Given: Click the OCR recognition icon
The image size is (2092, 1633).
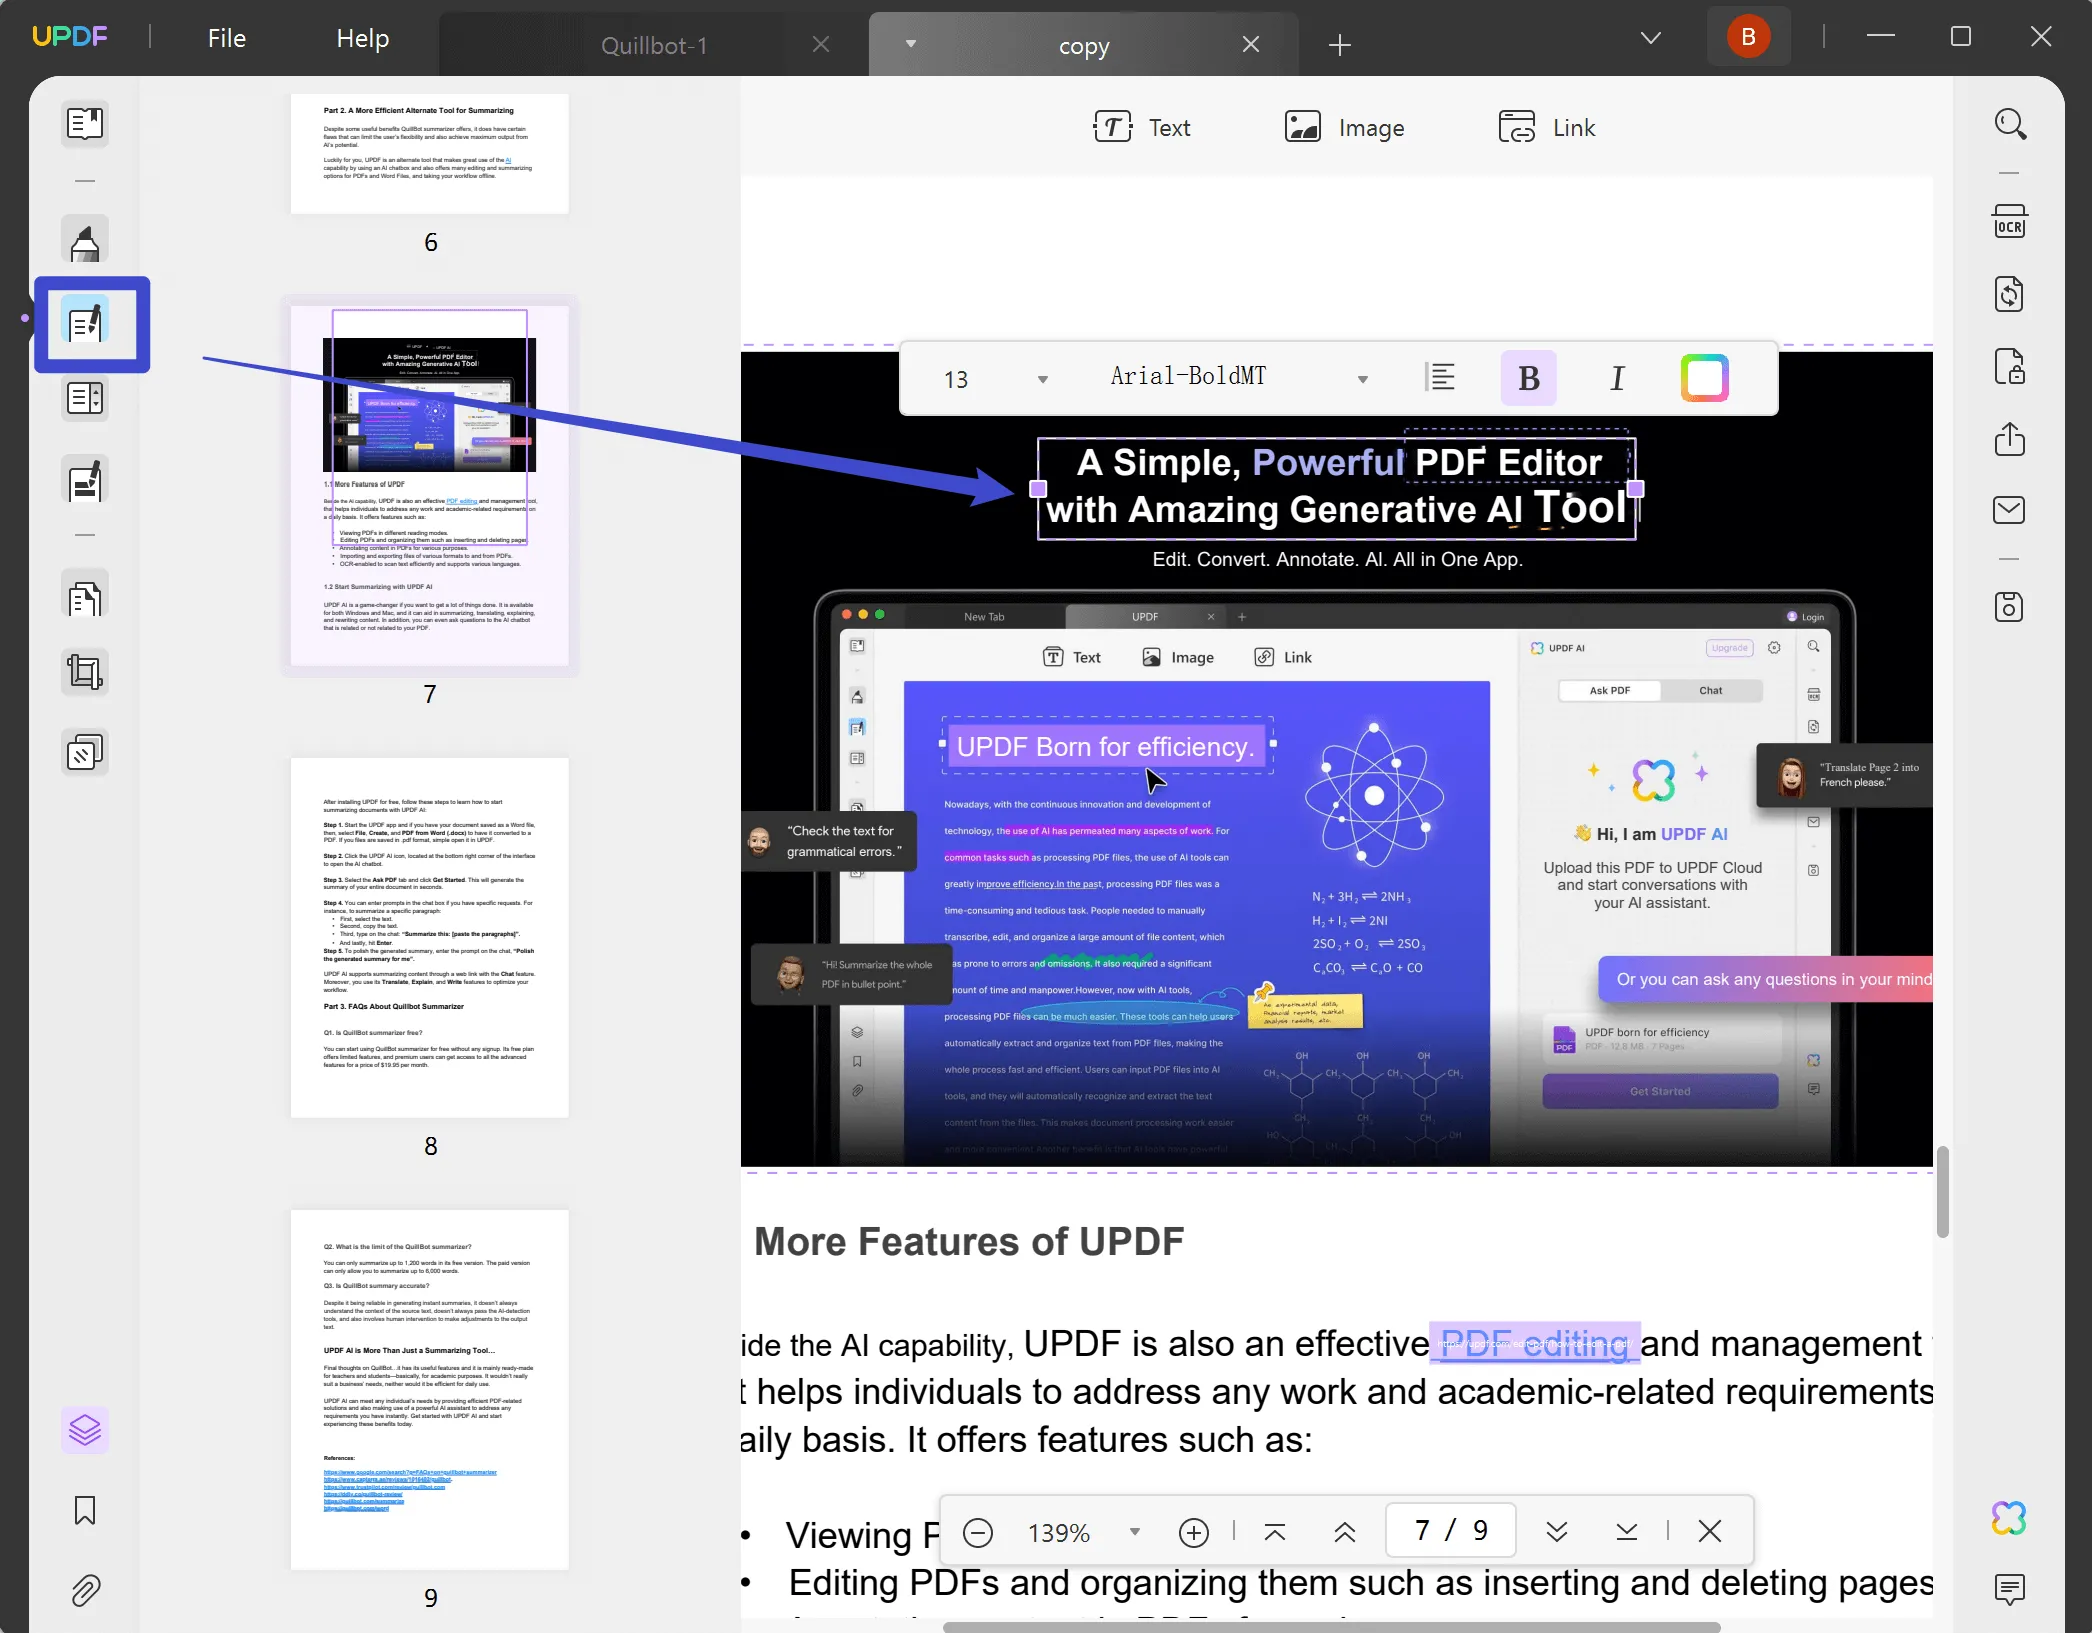Looking at the screenshot, I should [2009, 221].
